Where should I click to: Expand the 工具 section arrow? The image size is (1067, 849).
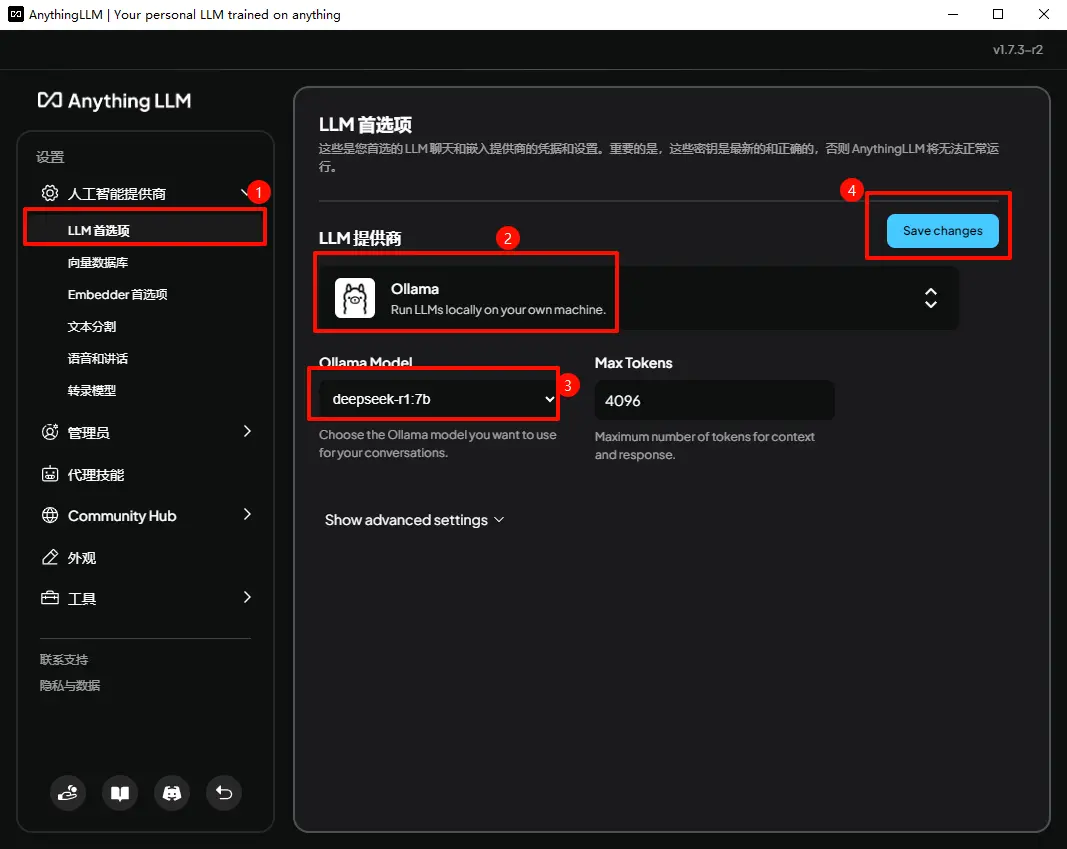(247, 597)
